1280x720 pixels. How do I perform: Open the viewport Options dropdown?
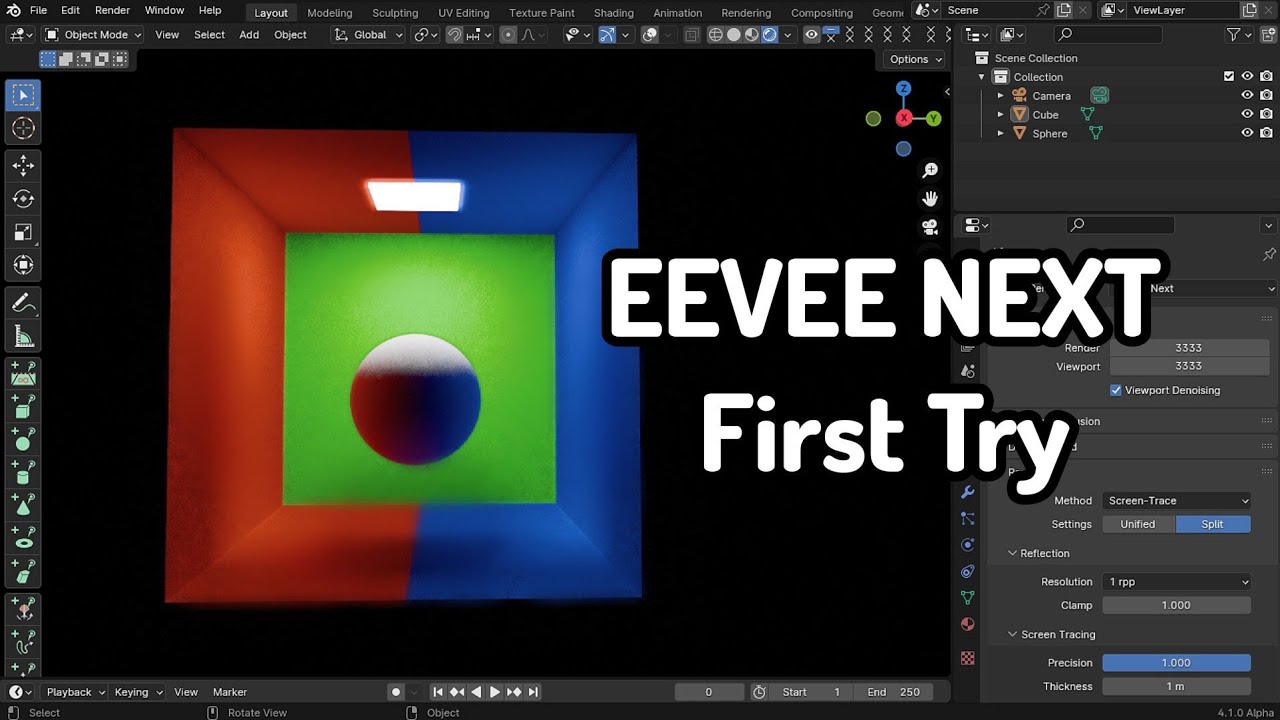pyautogui.click(x=916, y=59)
